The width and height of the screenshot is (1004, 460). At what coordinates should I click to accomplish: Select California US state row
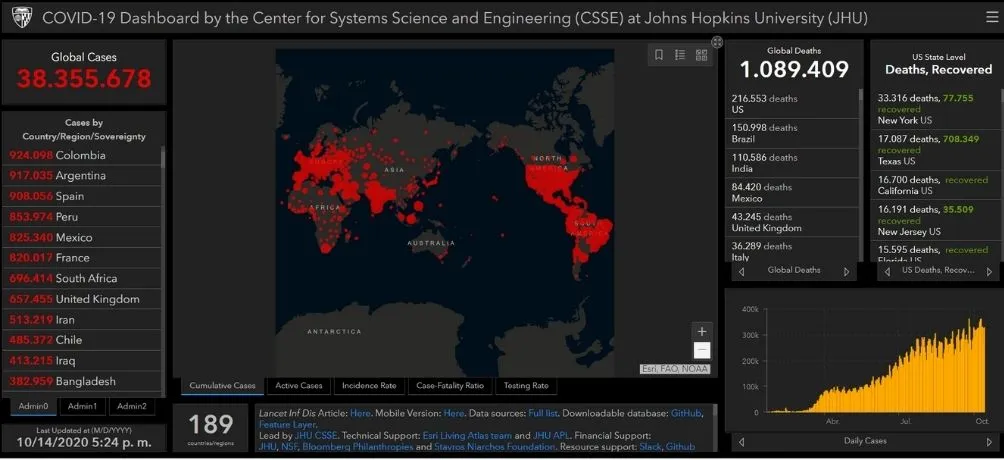935,185
